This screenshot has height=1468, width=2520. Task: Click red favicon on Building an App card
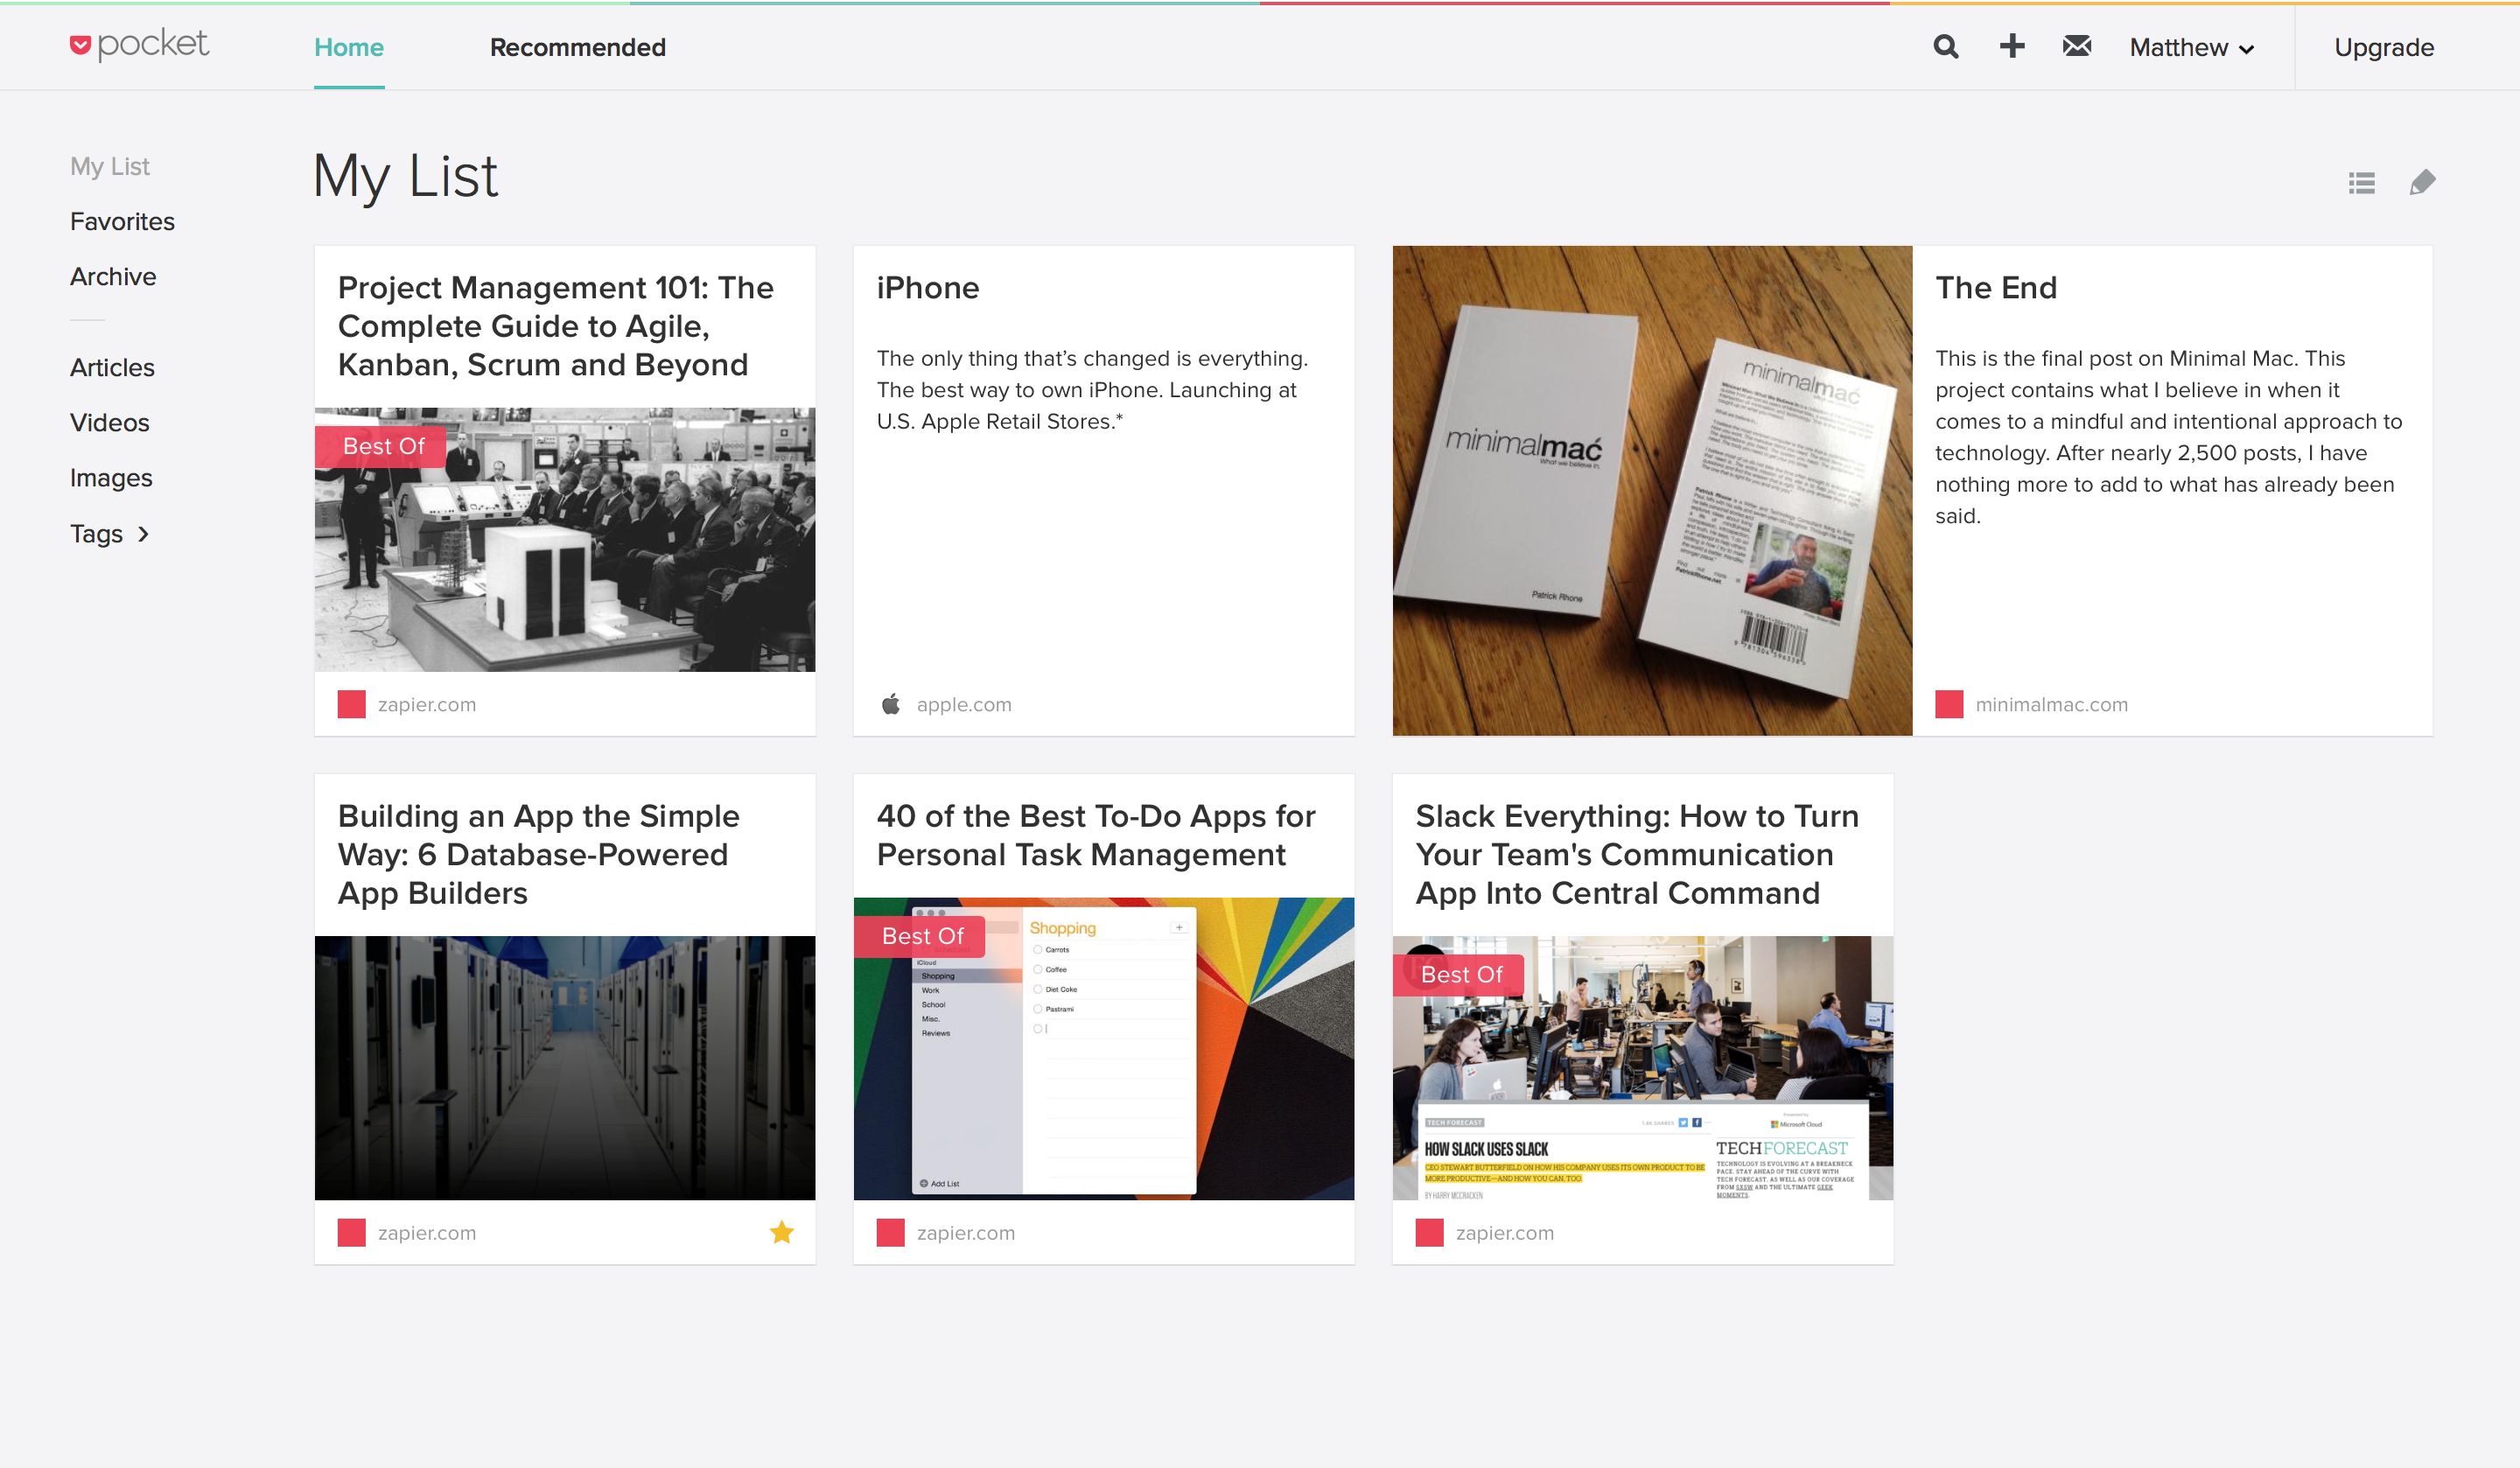point(351,1233)
